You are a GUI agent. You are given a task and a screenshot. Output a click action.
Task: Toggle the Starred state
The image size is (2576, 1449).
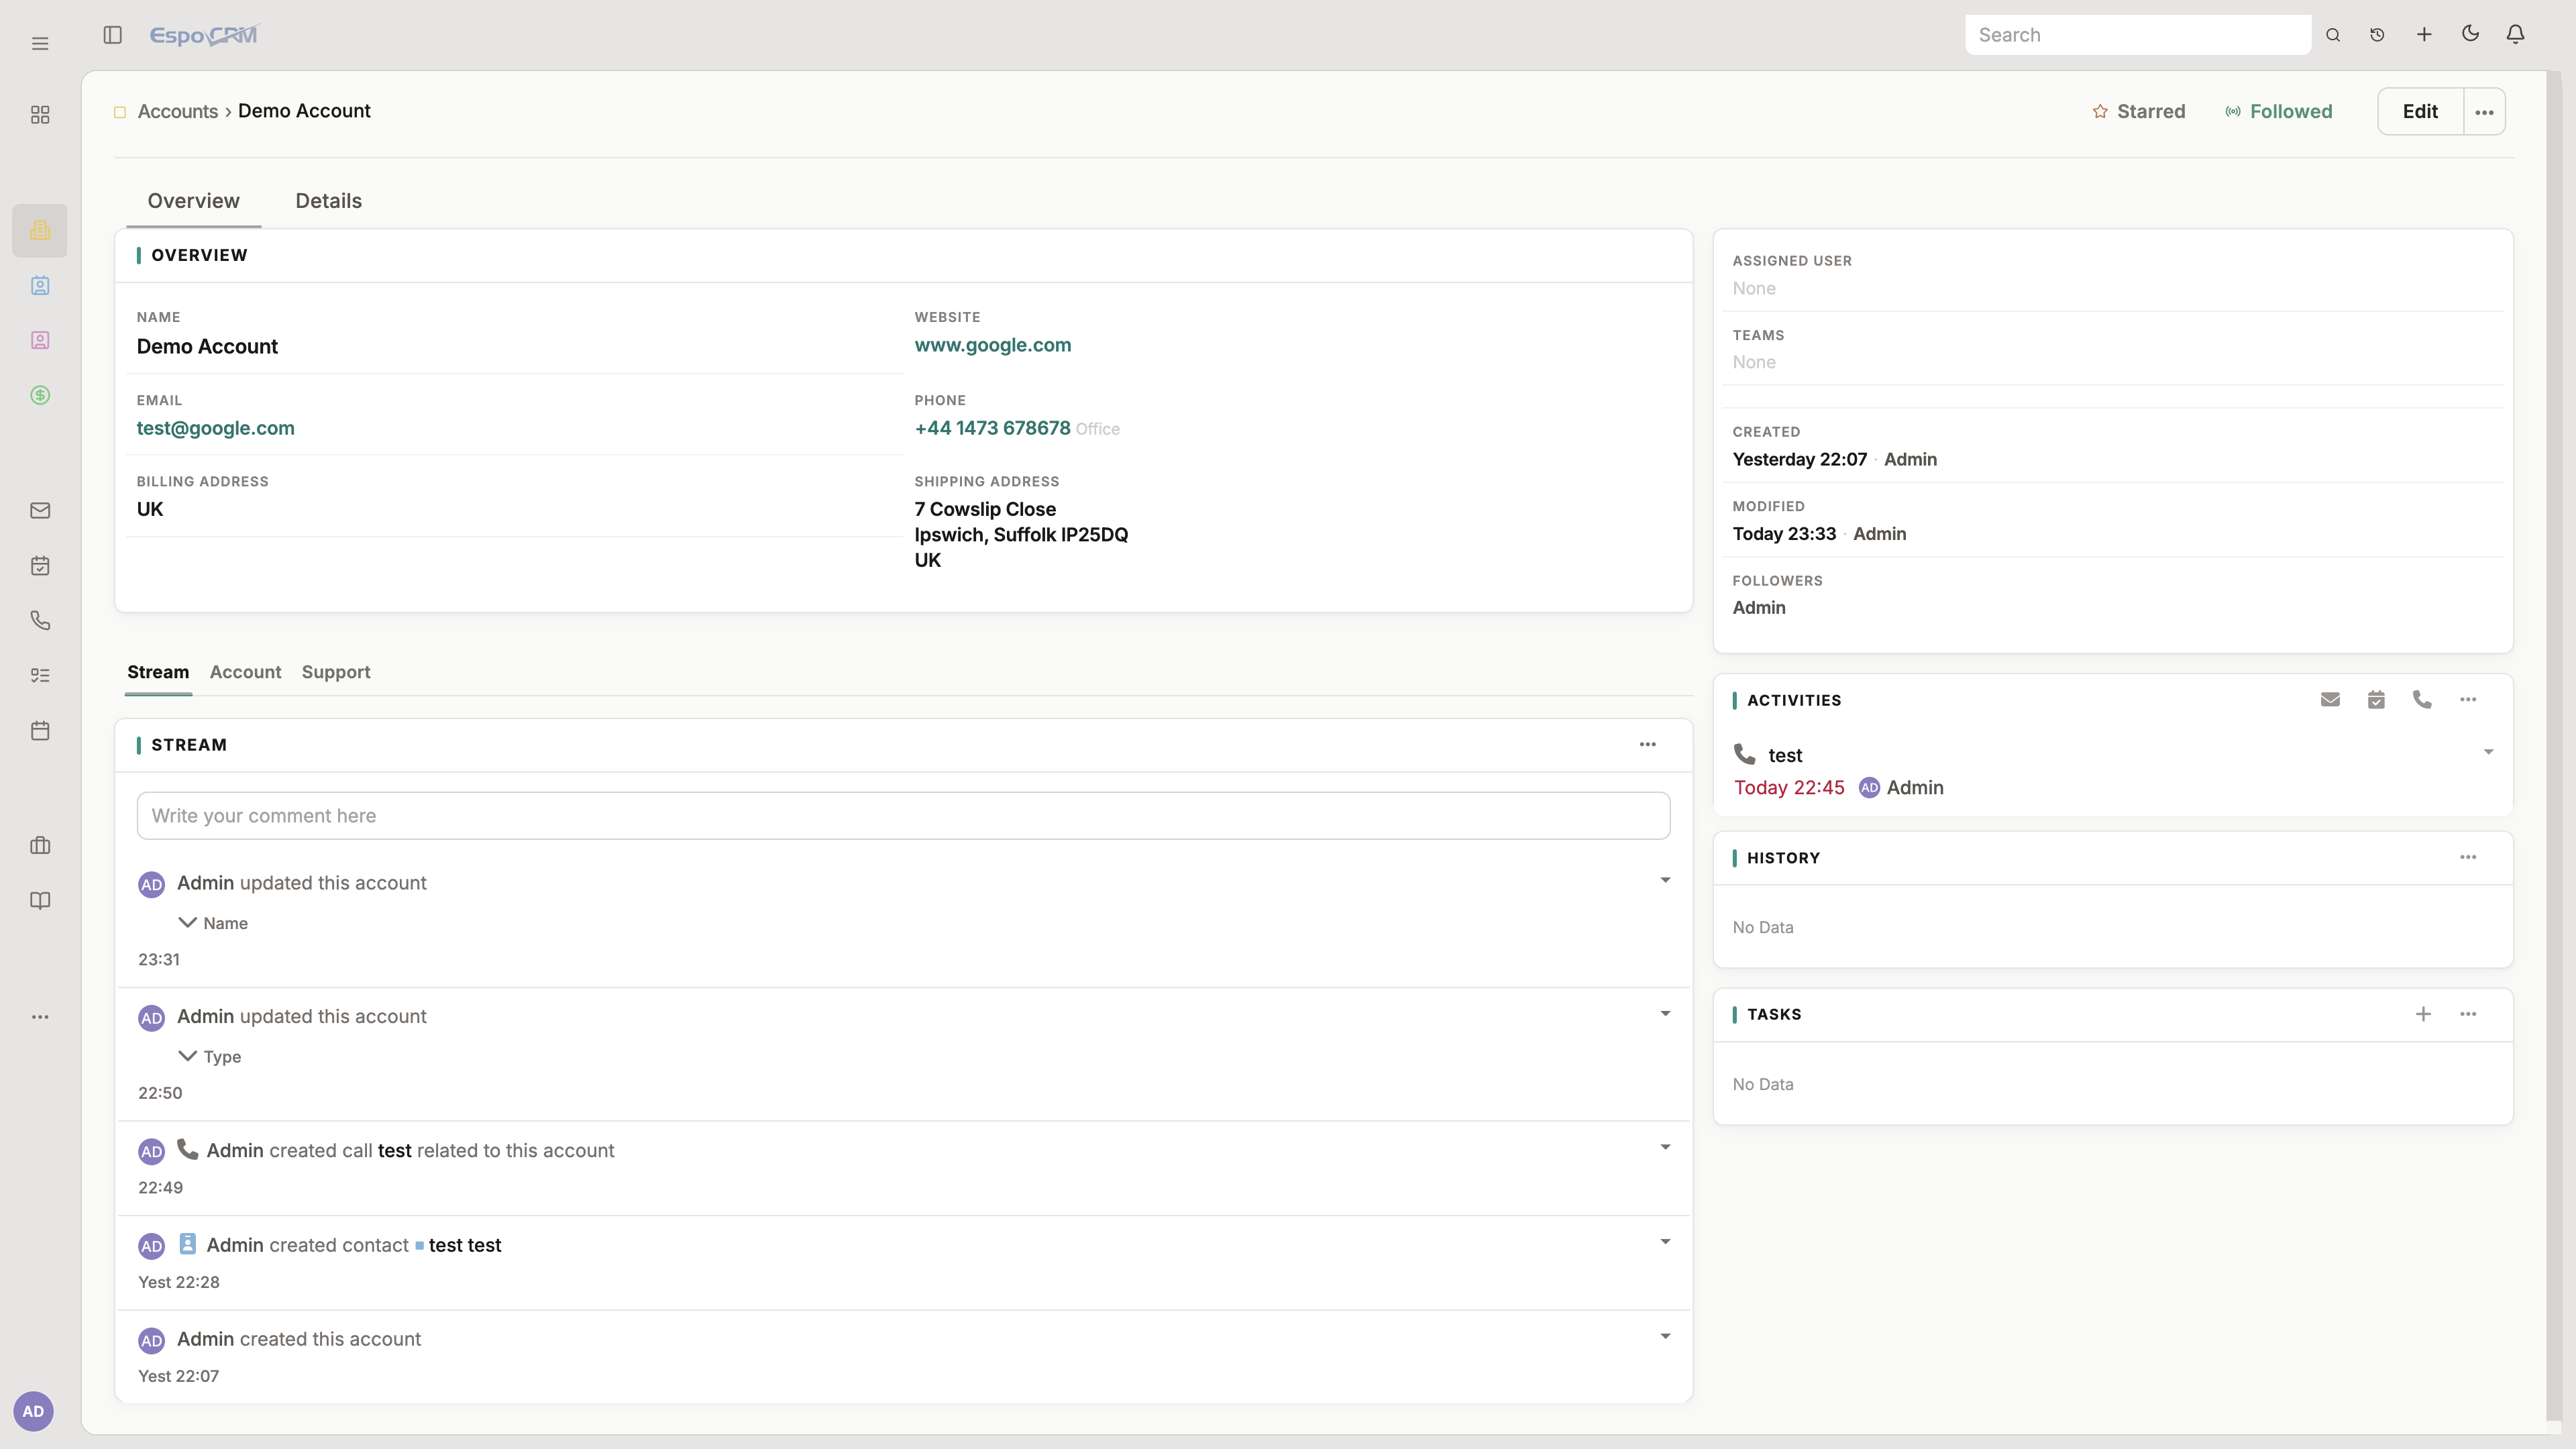2139,111
